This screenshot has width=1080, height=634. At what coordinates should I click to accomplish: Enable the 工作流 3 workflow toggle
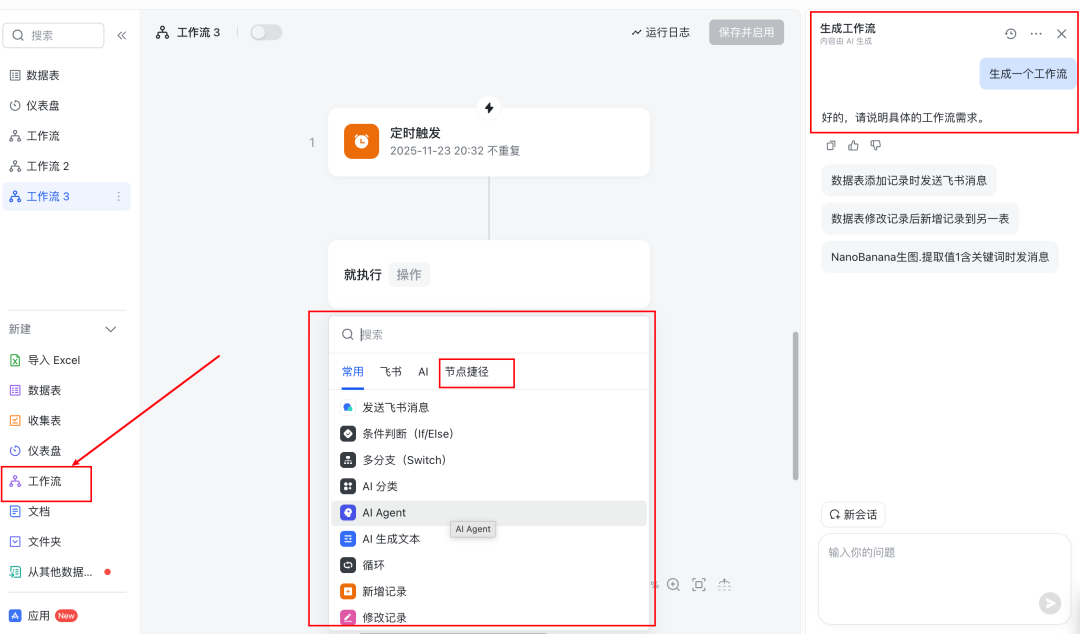265,32
